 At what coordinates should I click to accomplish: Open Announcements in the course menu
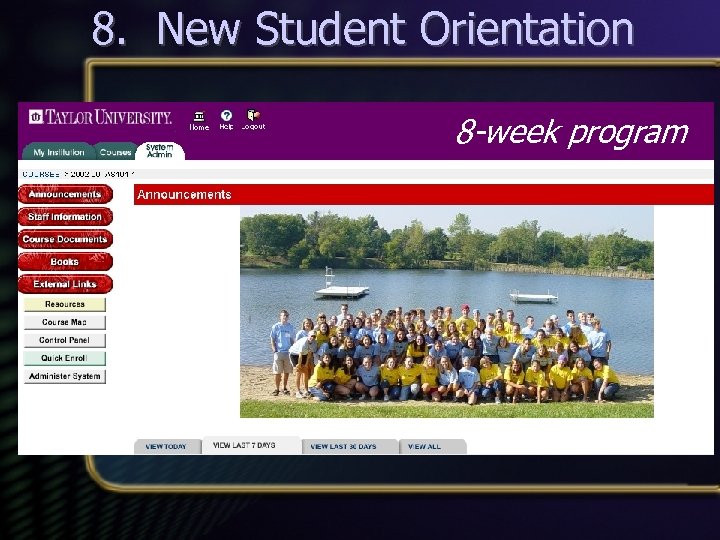click(65, 194)
